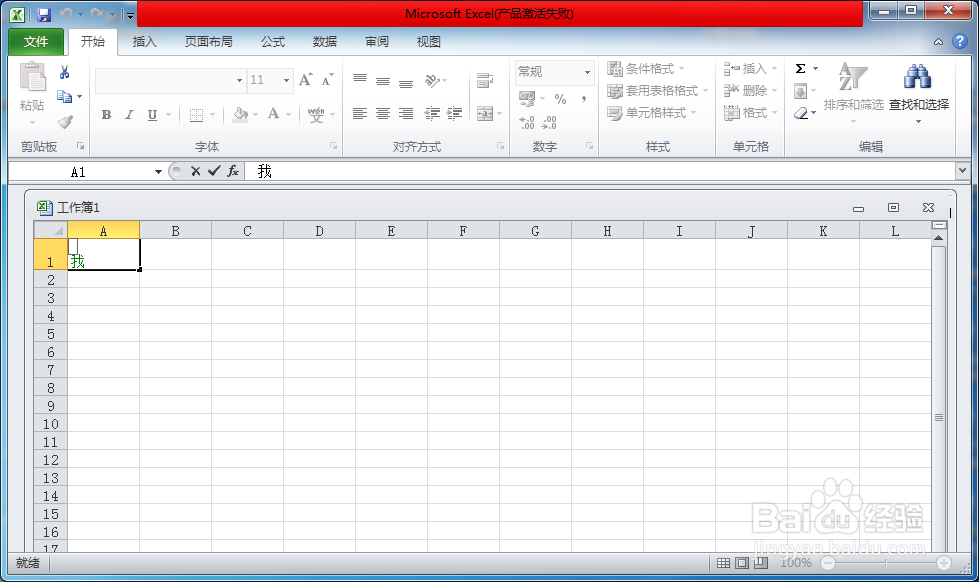979x582 pixels.
Task: Open Sort and Filter (排序和筛选)
Action: (853, 92)
